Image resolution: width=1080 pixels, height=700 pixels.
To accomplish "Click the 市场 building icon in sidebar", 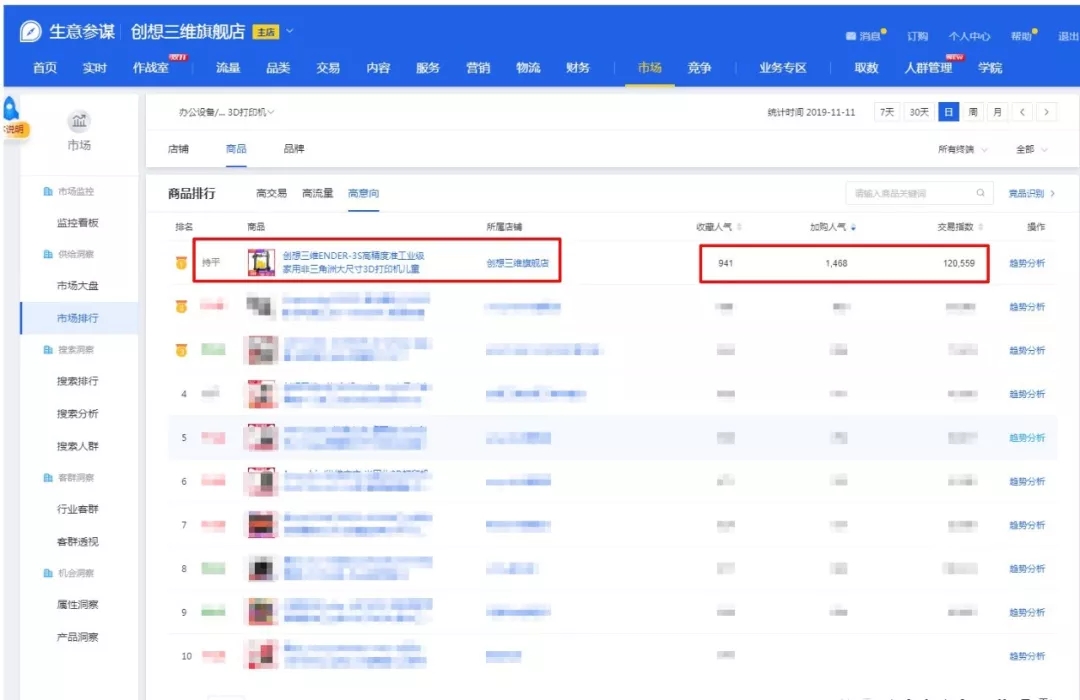I will (79, 121).
